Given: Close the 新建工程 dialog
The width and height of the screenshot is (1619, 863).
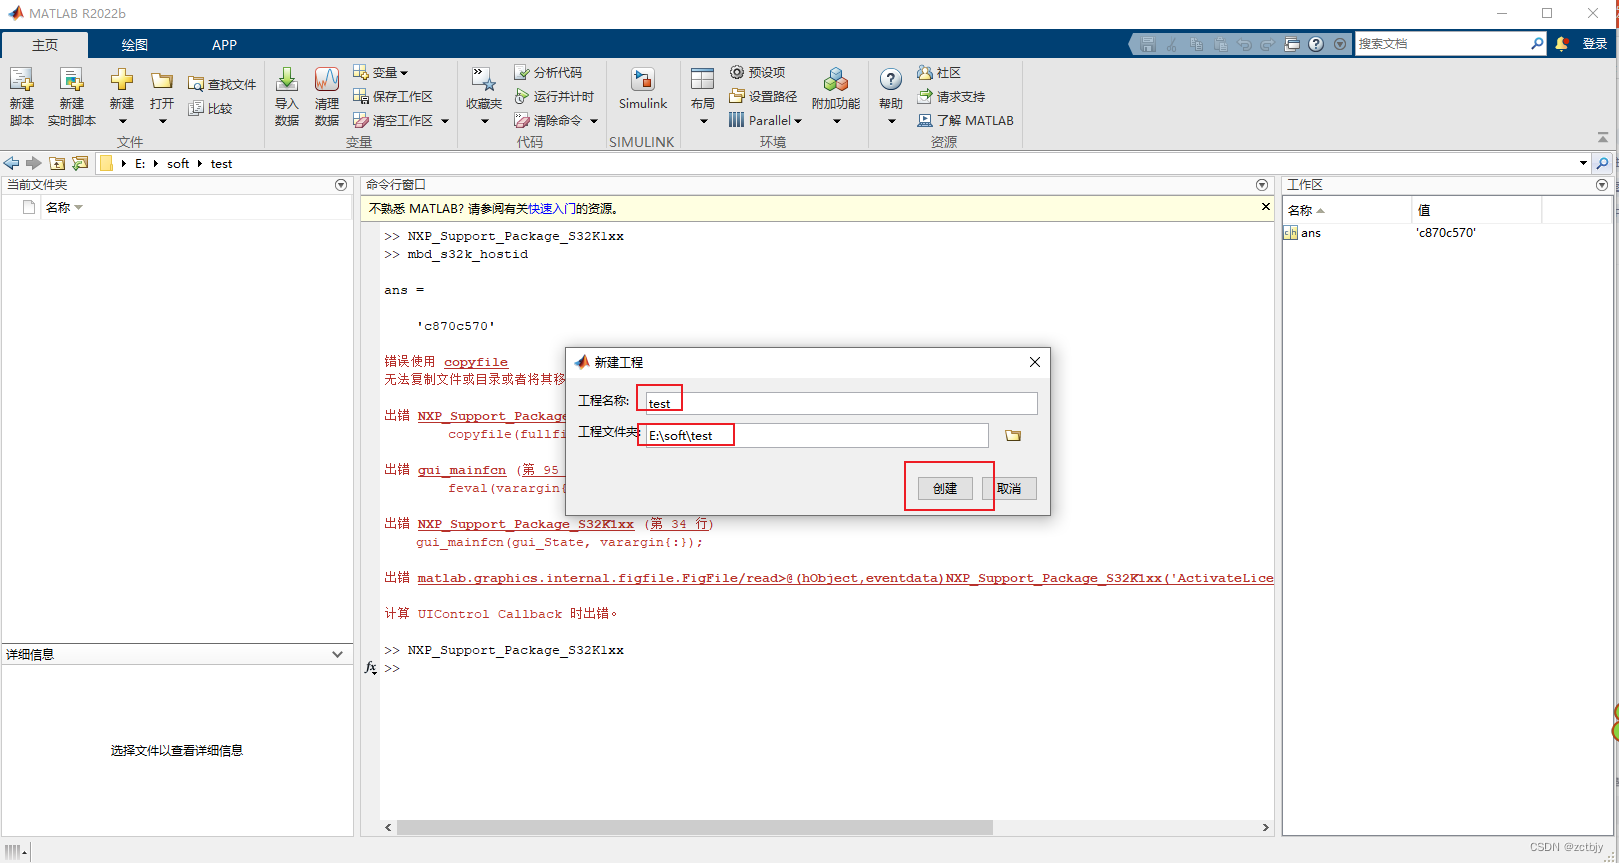Looking at the screenshot, I should click(1035, 362).
